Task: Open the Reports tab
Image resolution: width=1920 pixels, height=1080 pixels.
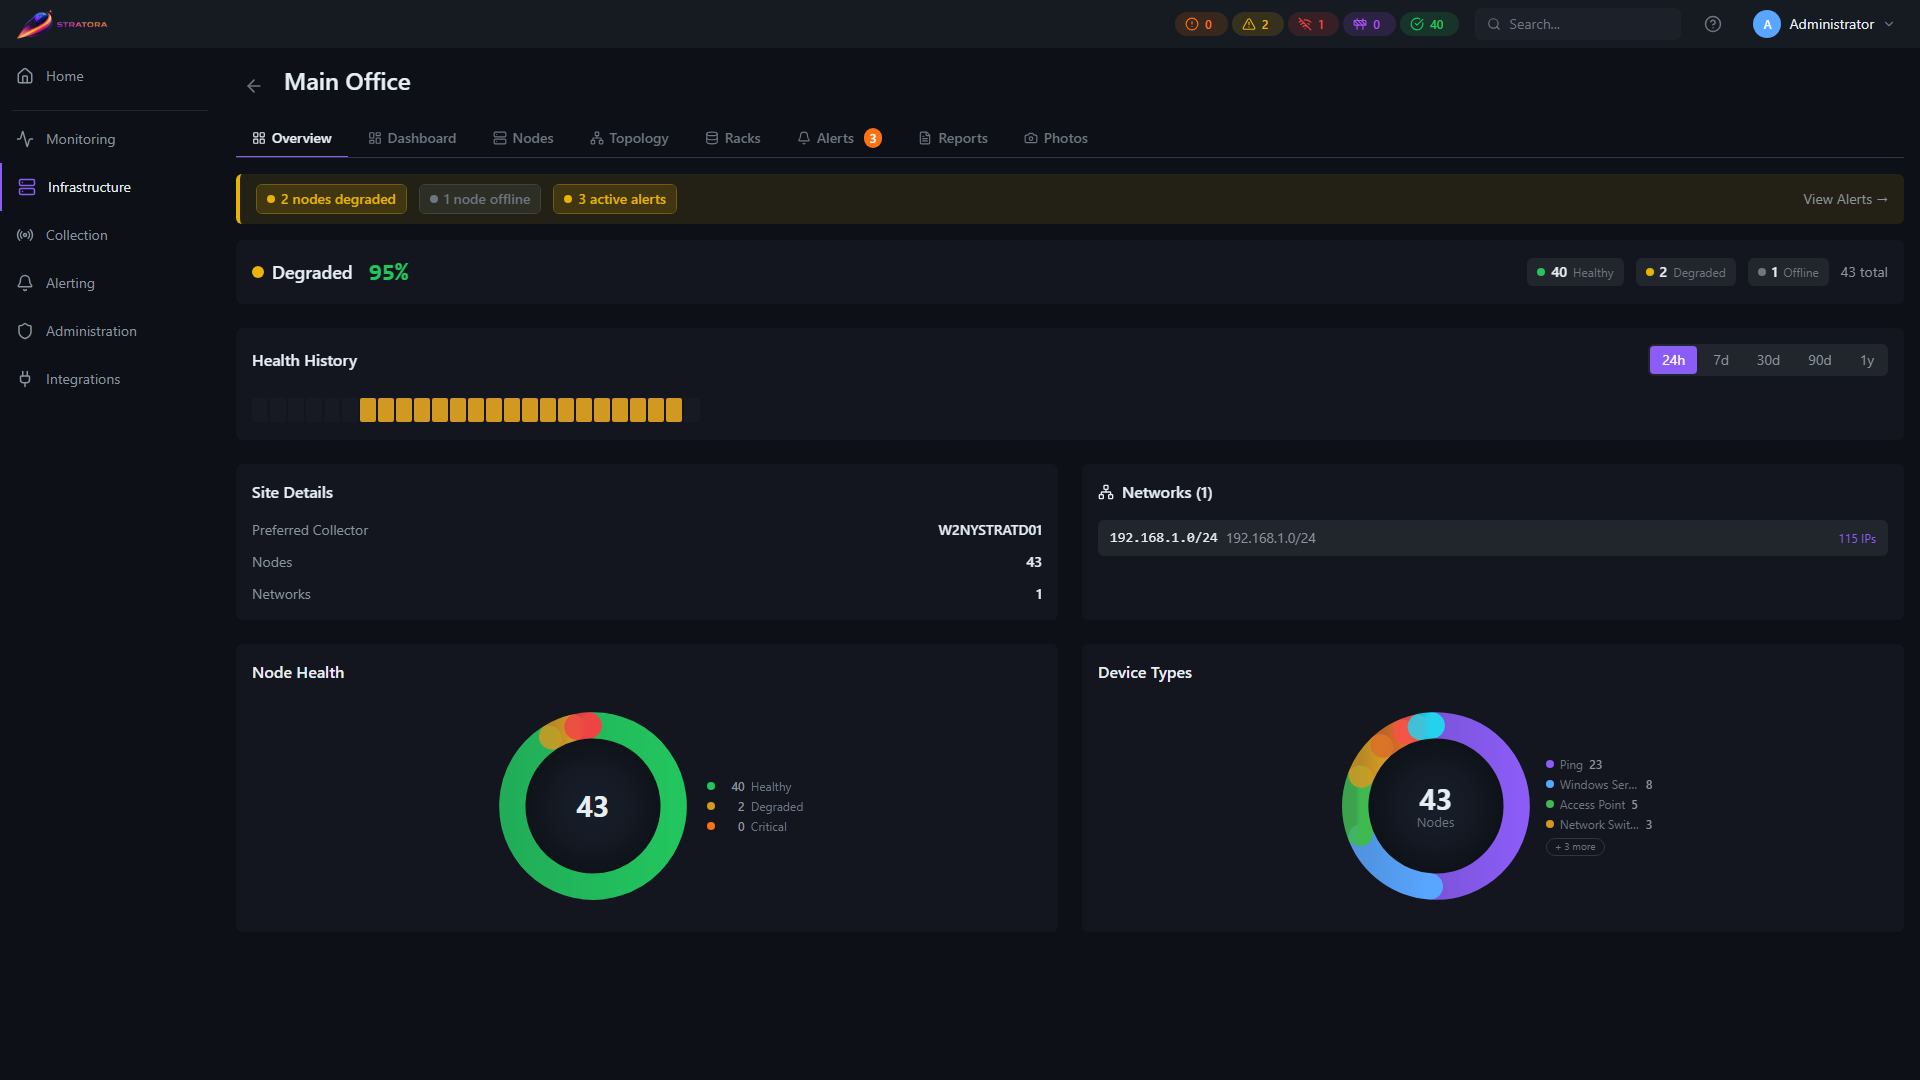Action: click(x=953, y=138)
